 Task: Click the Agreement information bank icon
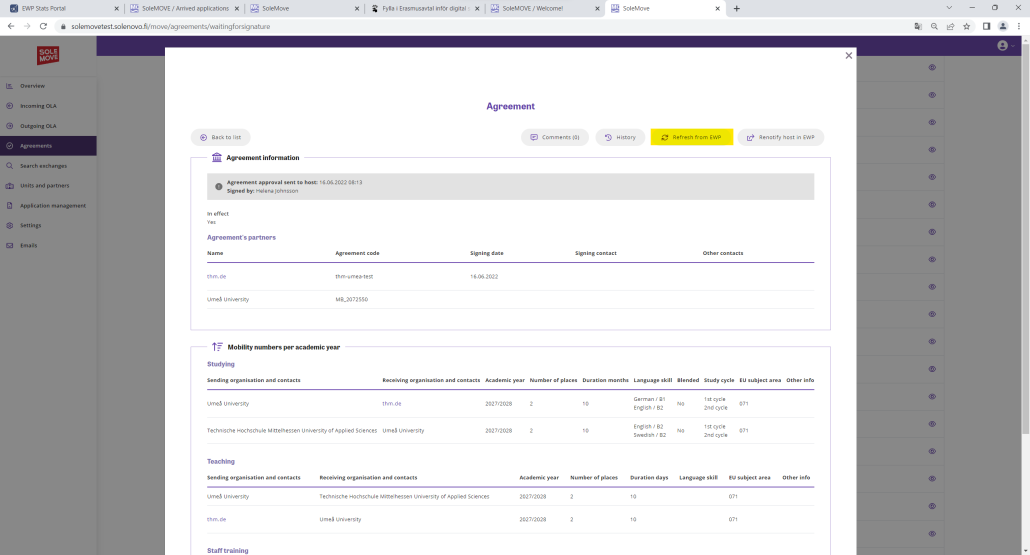pyautogui.click(x=217, y=158)
